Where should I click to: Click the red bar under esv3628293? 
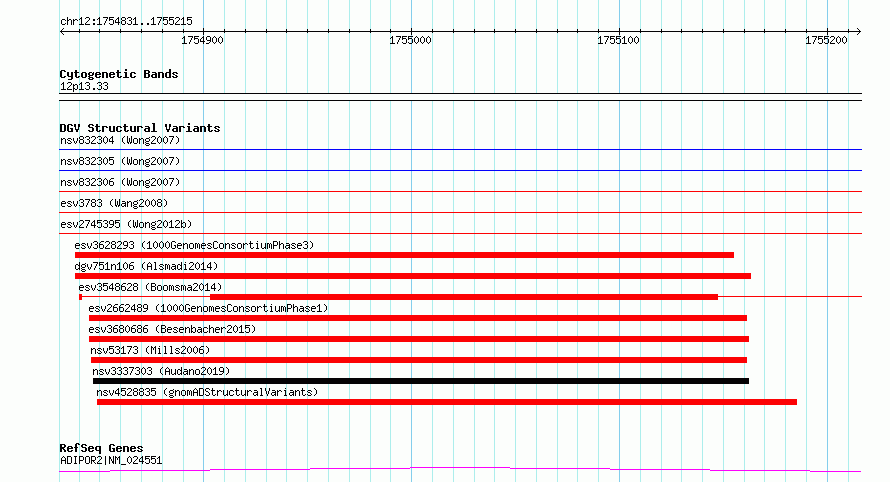point(404,255)
